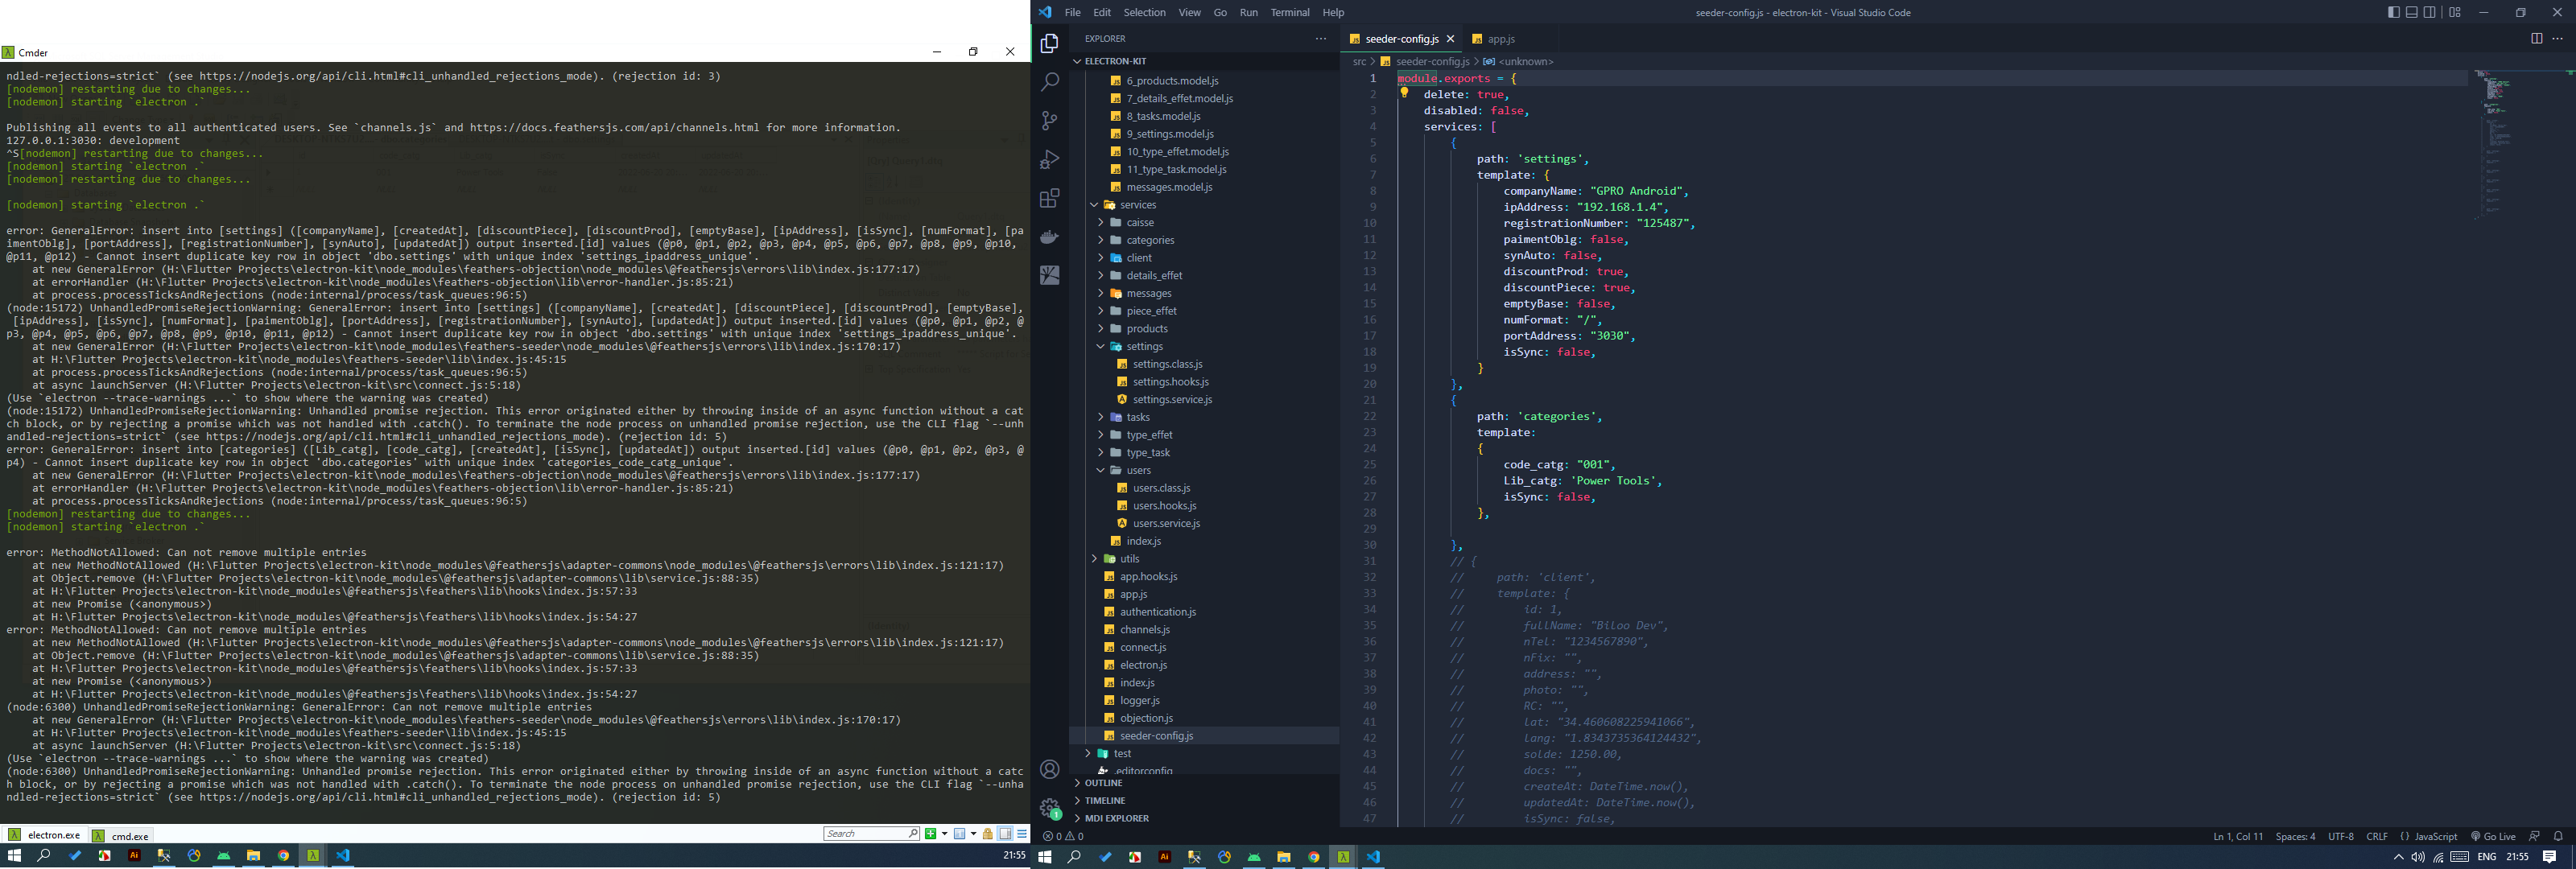Toggle the primary side bar layout button
Viewport: 2576px width, 869px height.
click(x=2393, y=13)
